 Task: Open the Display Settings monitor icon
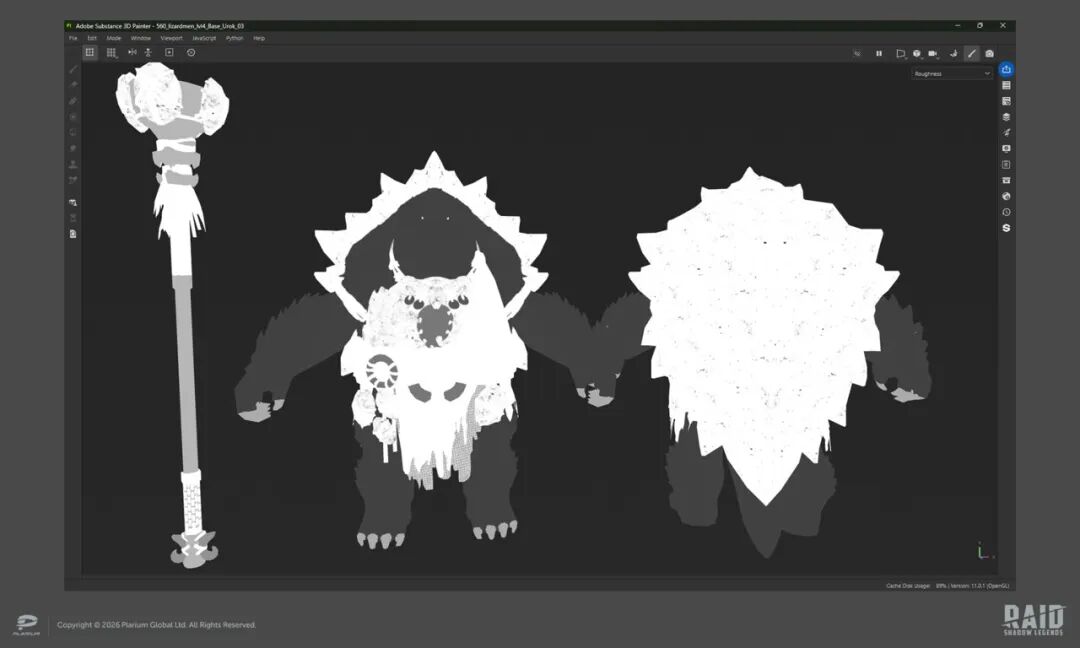point(1006,149)
